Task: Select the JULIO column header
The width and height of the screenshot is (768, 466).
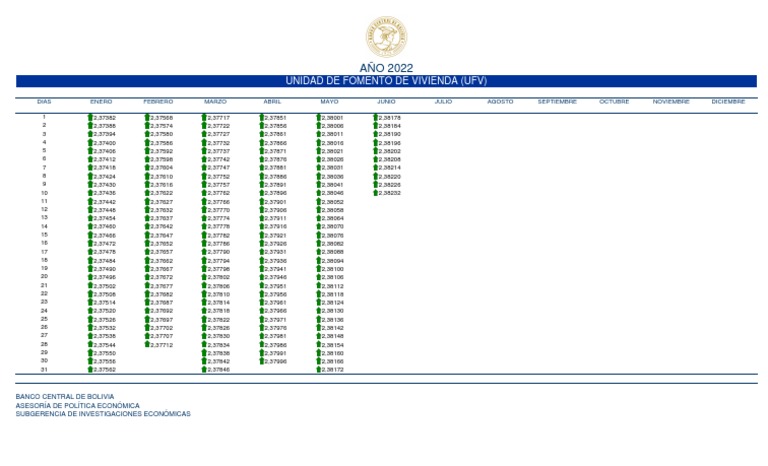Action: [443, 102]
